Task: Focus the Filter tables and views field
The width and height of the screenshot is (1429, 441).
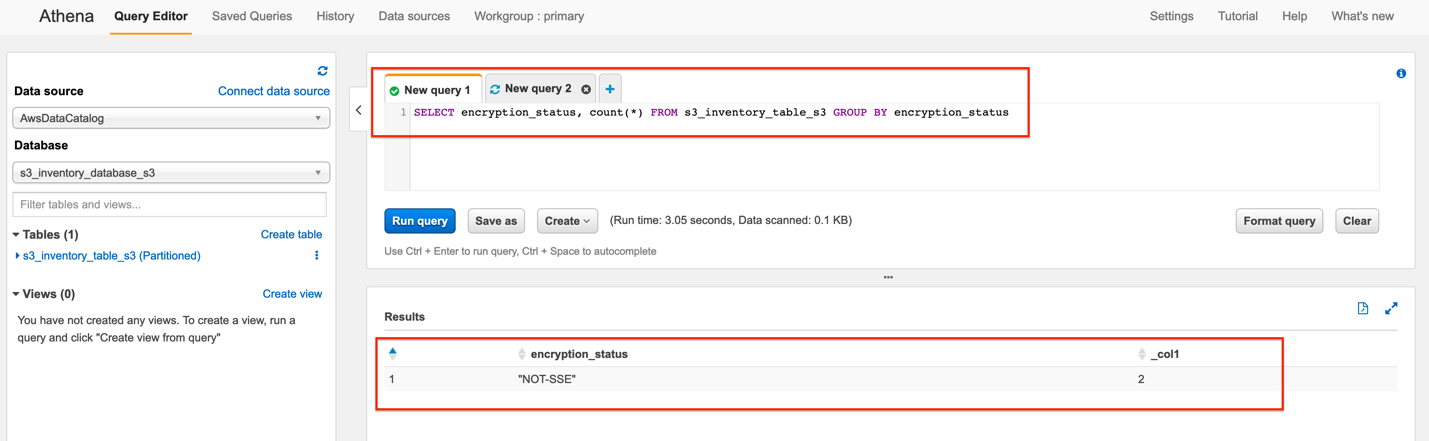Action: pyautogui.click(x=170, y=204)
